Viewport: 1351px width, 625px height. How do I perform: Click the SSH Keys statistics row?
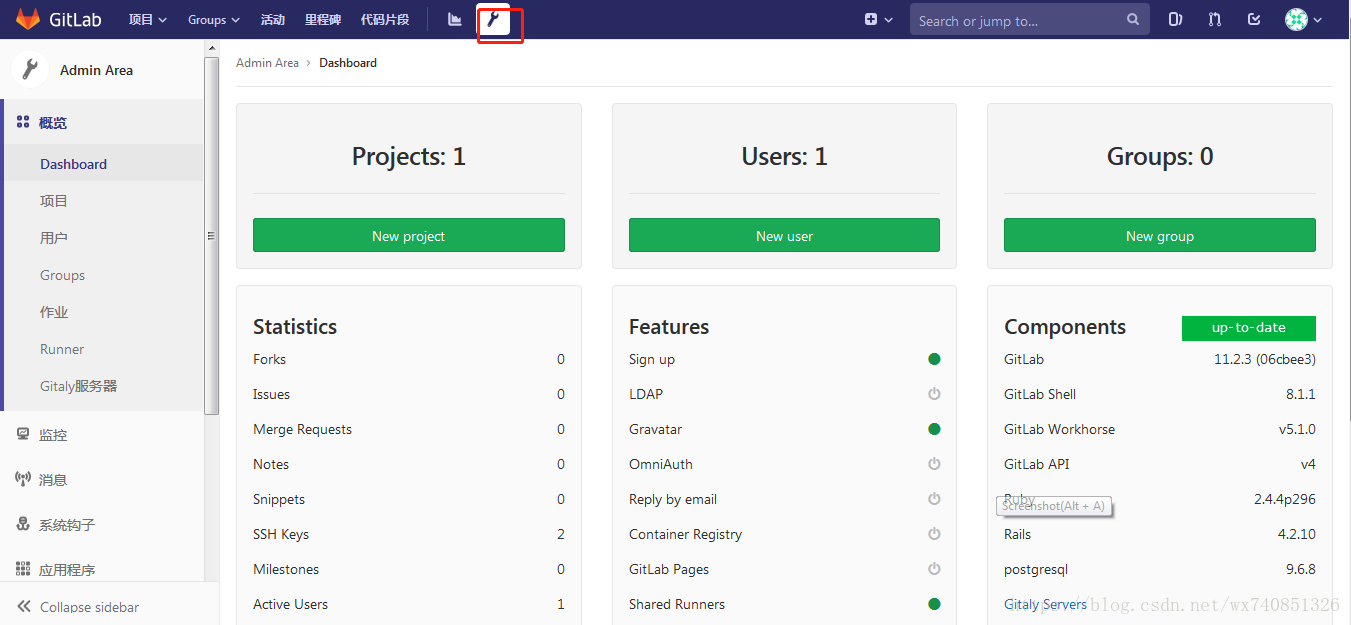click(x=408, y=534)
